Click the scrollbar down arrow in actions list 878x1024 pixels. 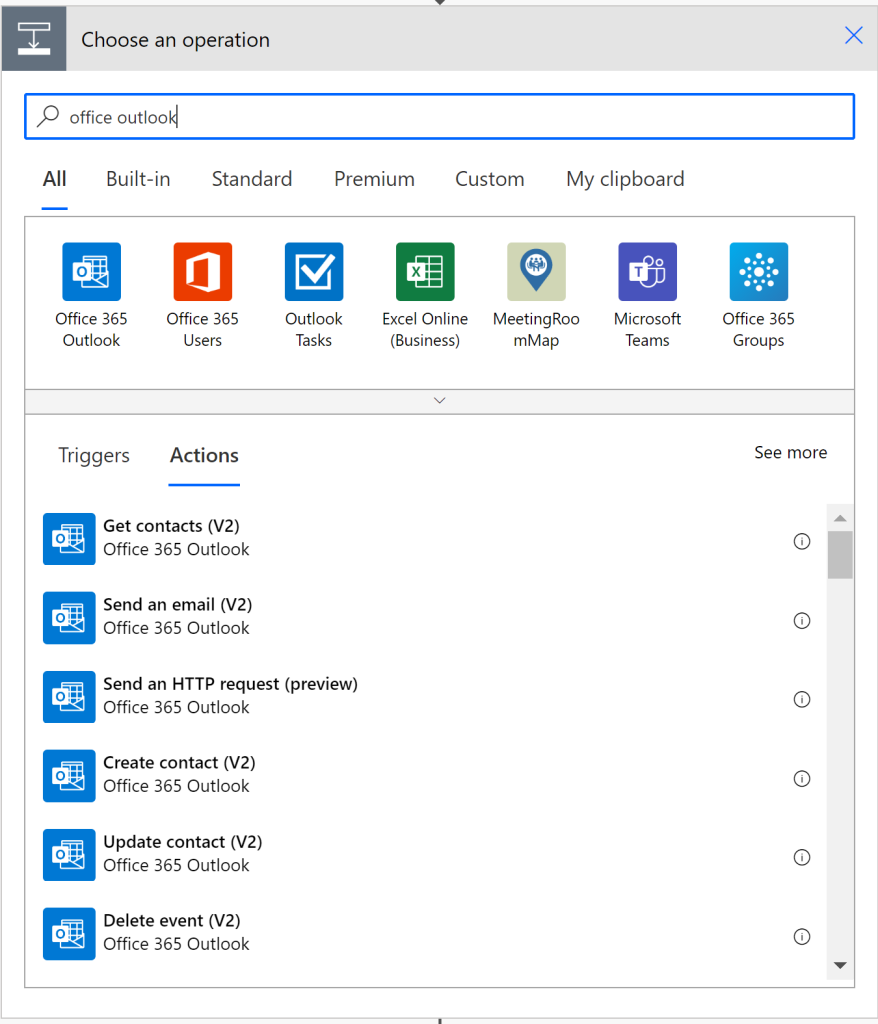(840, 965)
